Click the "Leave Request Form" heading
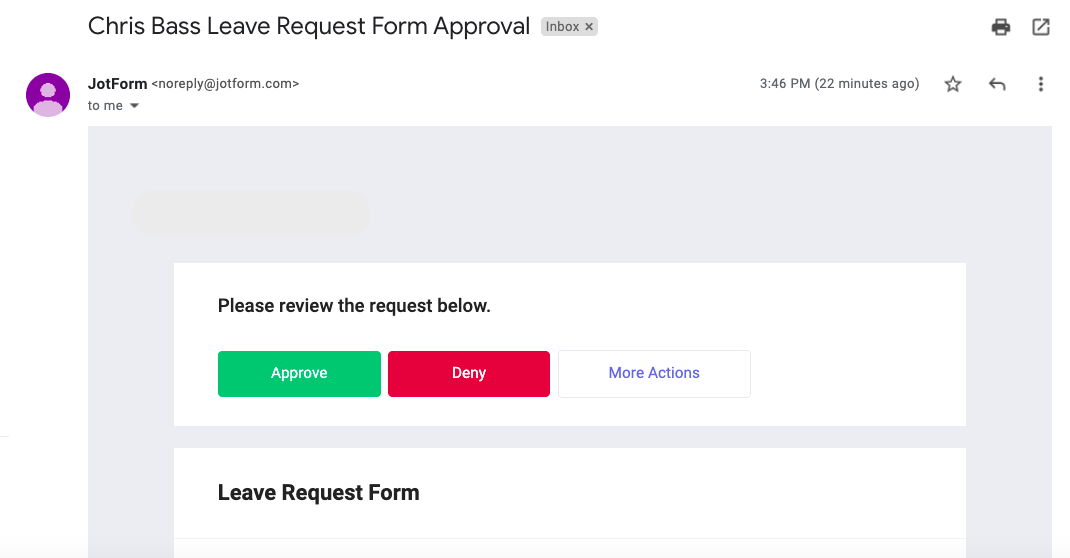The height and width of the screenshot is (558, 1070). (318, 493)
